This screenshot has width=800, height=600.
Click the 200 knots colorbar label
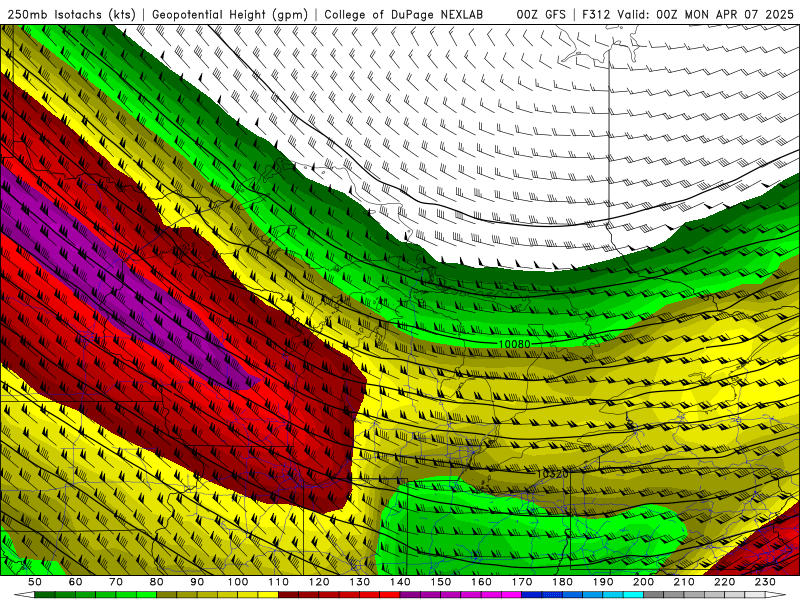[x=643, y=581]
